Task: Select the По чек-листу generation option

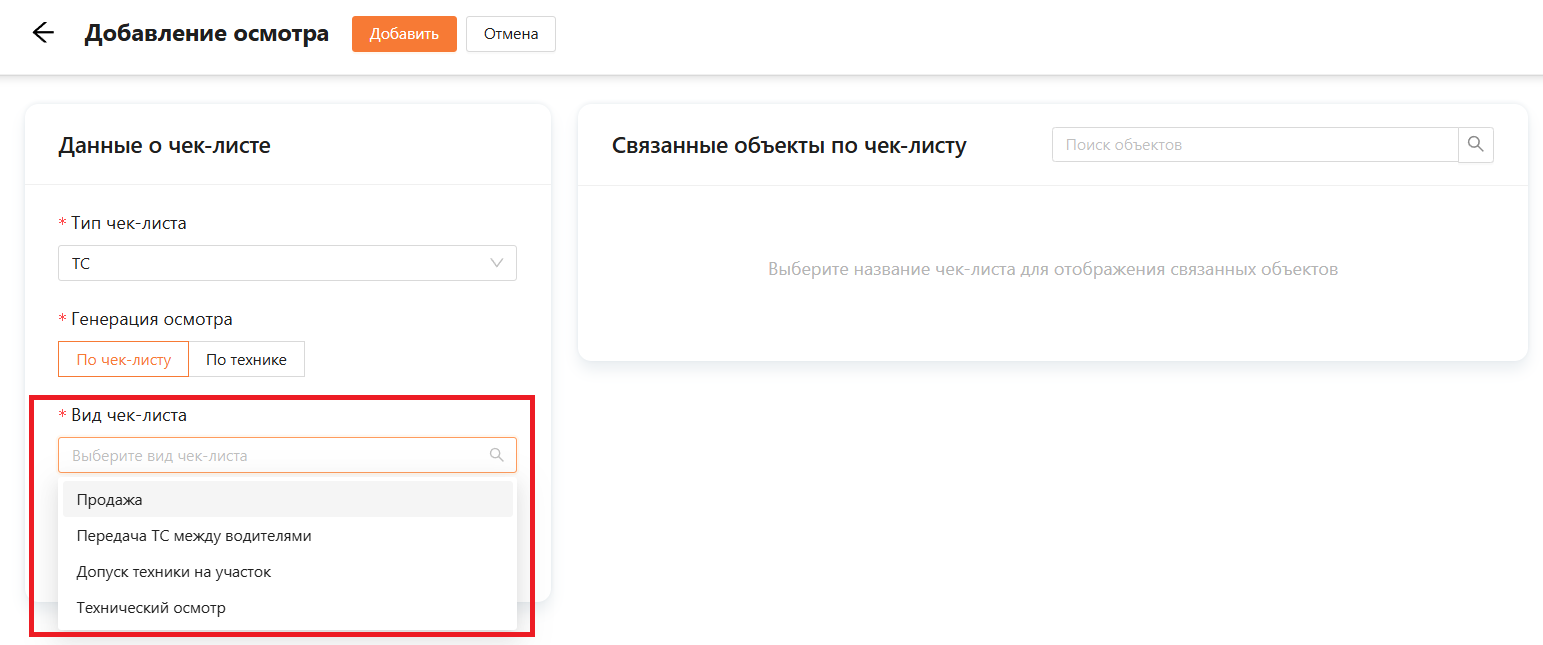Action: coord(123,359)
